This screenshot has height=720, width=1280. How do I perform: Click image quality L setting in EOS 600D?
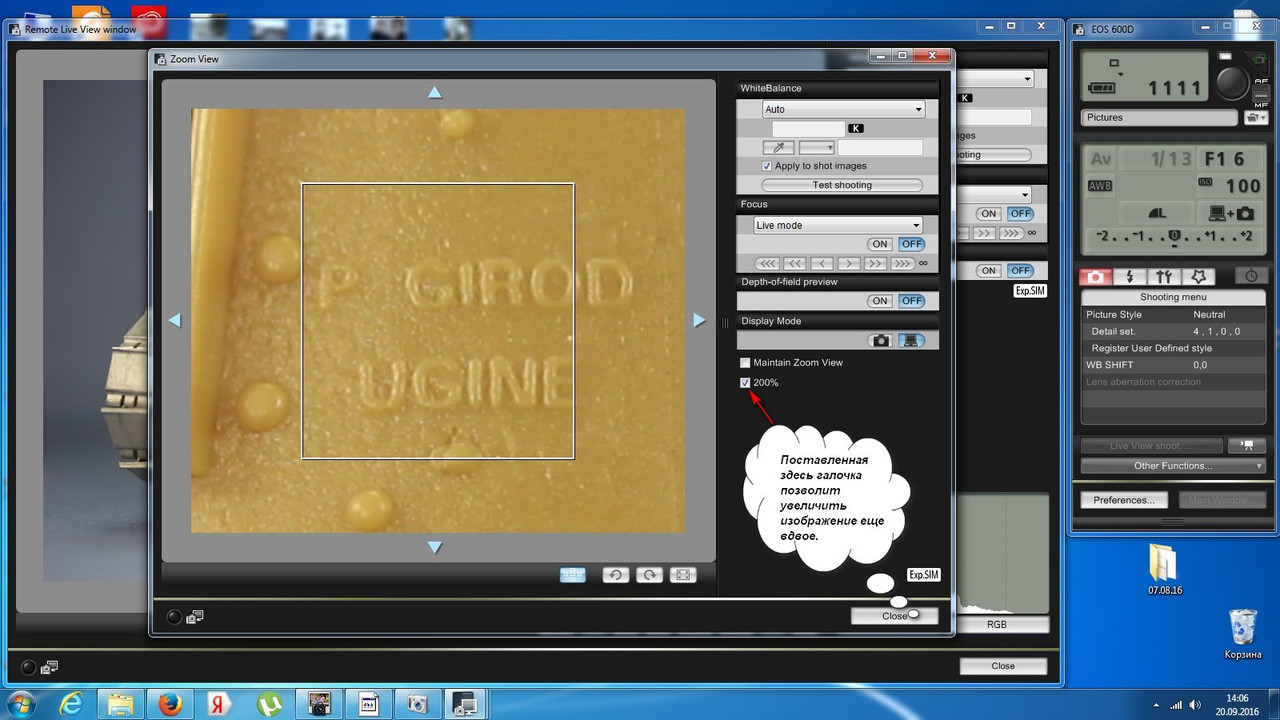tap(1157, 213)
